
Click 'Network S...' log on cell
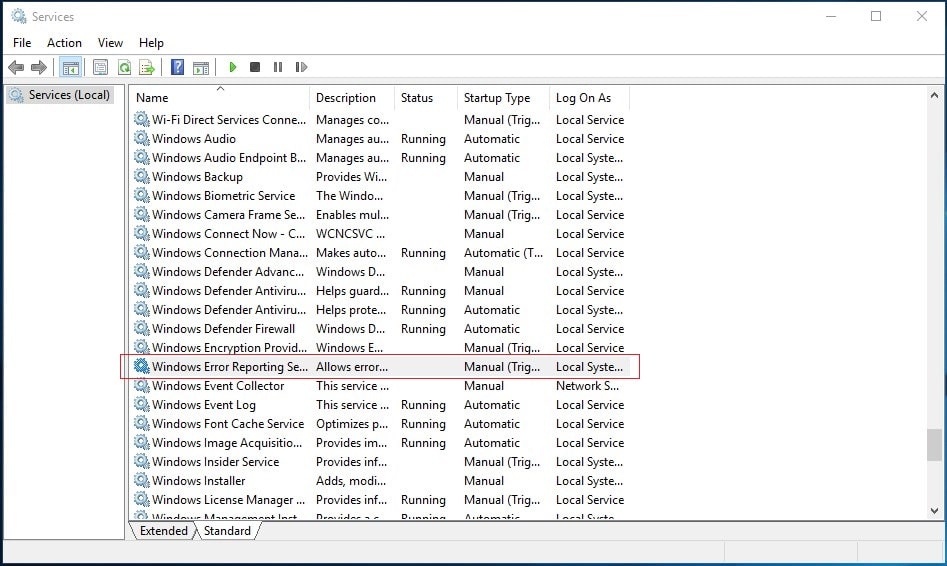click(587, 385)
